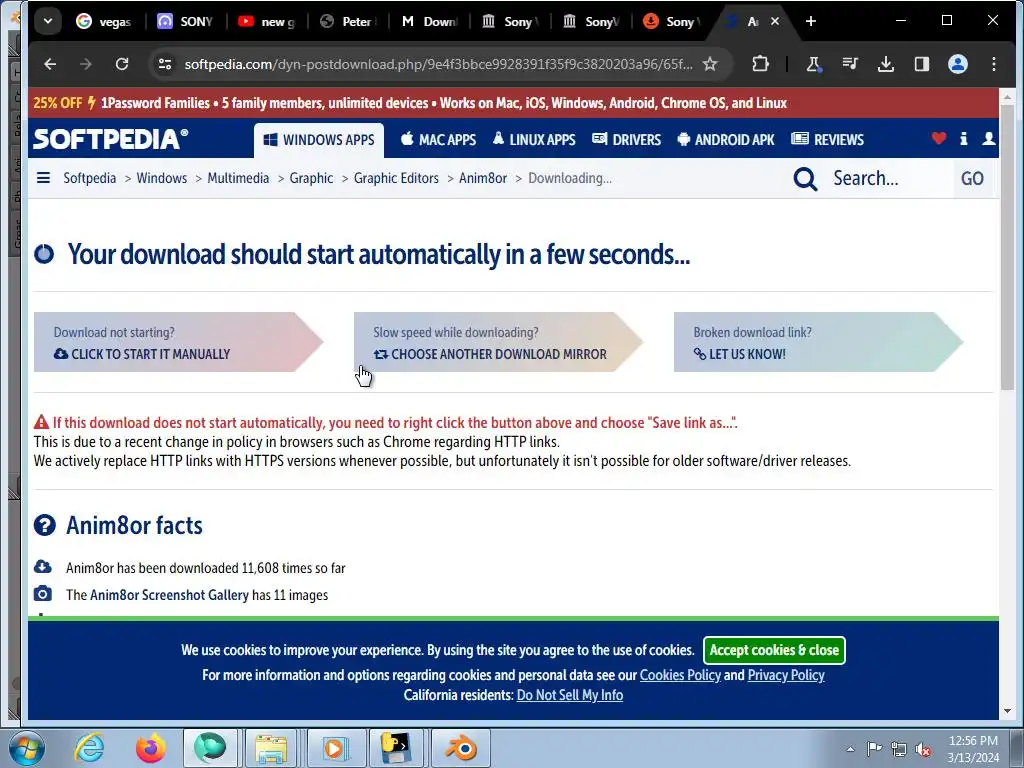This screenshot has height=768, width=1024.
Task: Close the active Anim8or tab
Action: point(775,21)
